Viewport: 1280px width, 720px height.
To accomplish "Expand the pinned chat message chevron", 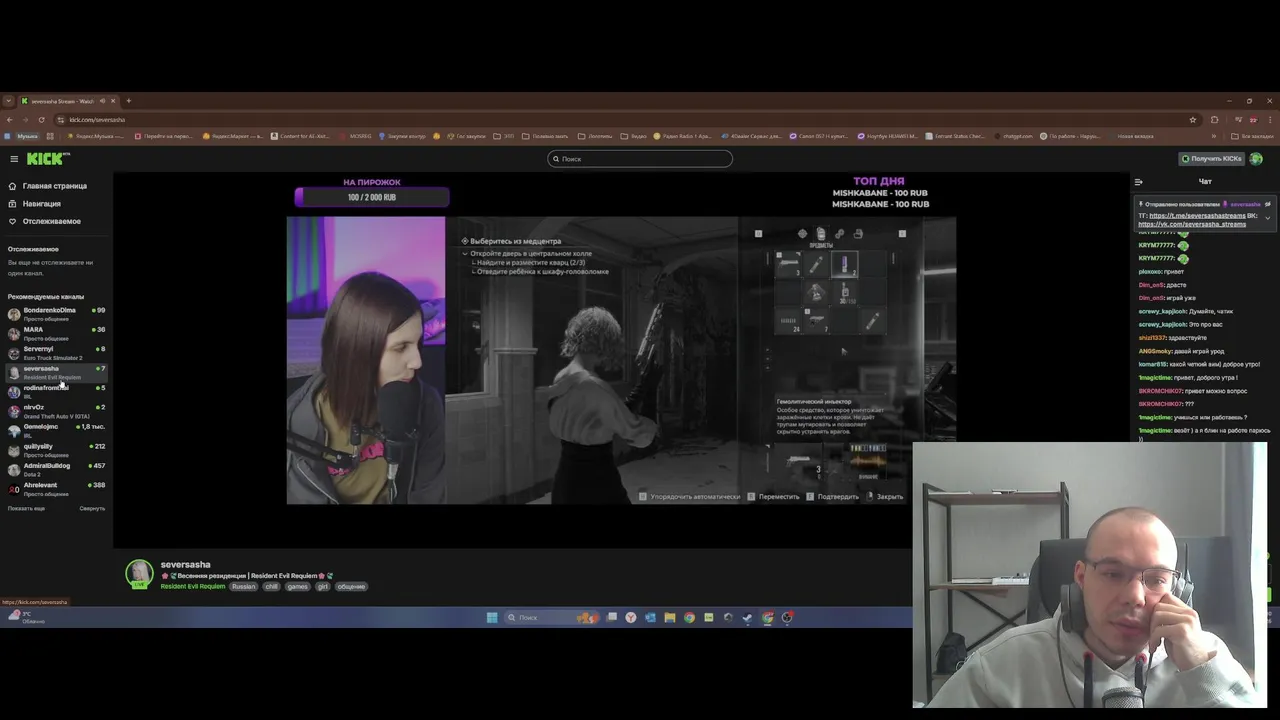I will pyautogui.click(x=1267, y=218).
